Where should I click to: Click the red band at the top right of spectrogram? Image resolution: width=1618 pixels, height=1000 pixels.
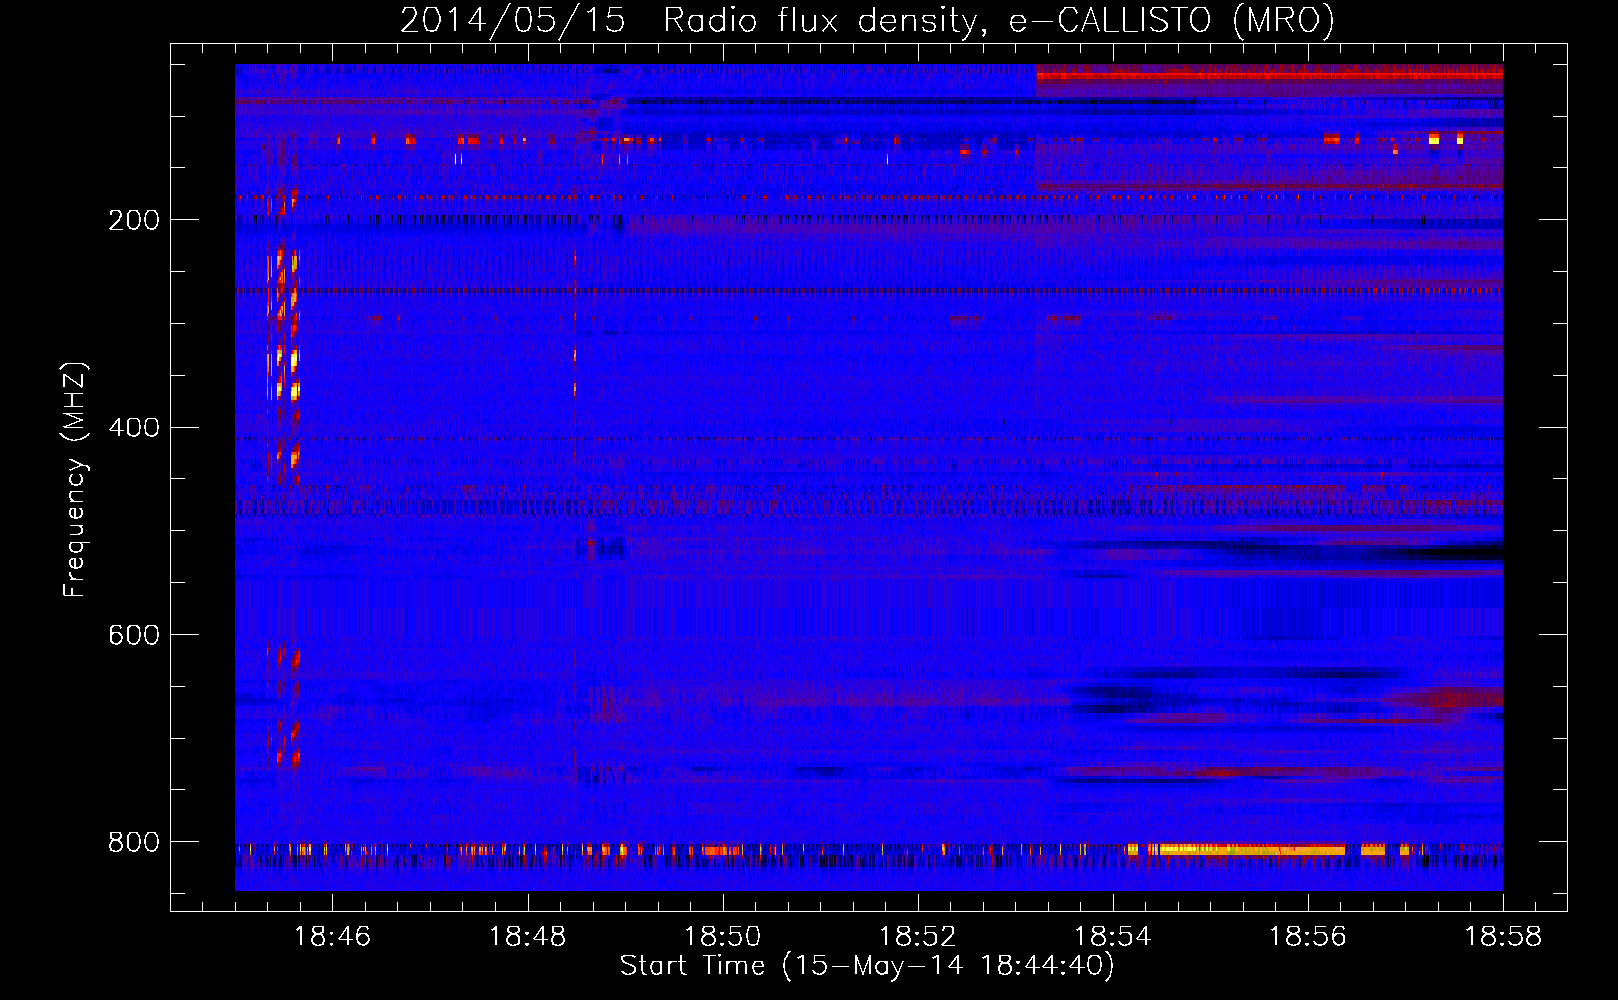coord(1269,74)
